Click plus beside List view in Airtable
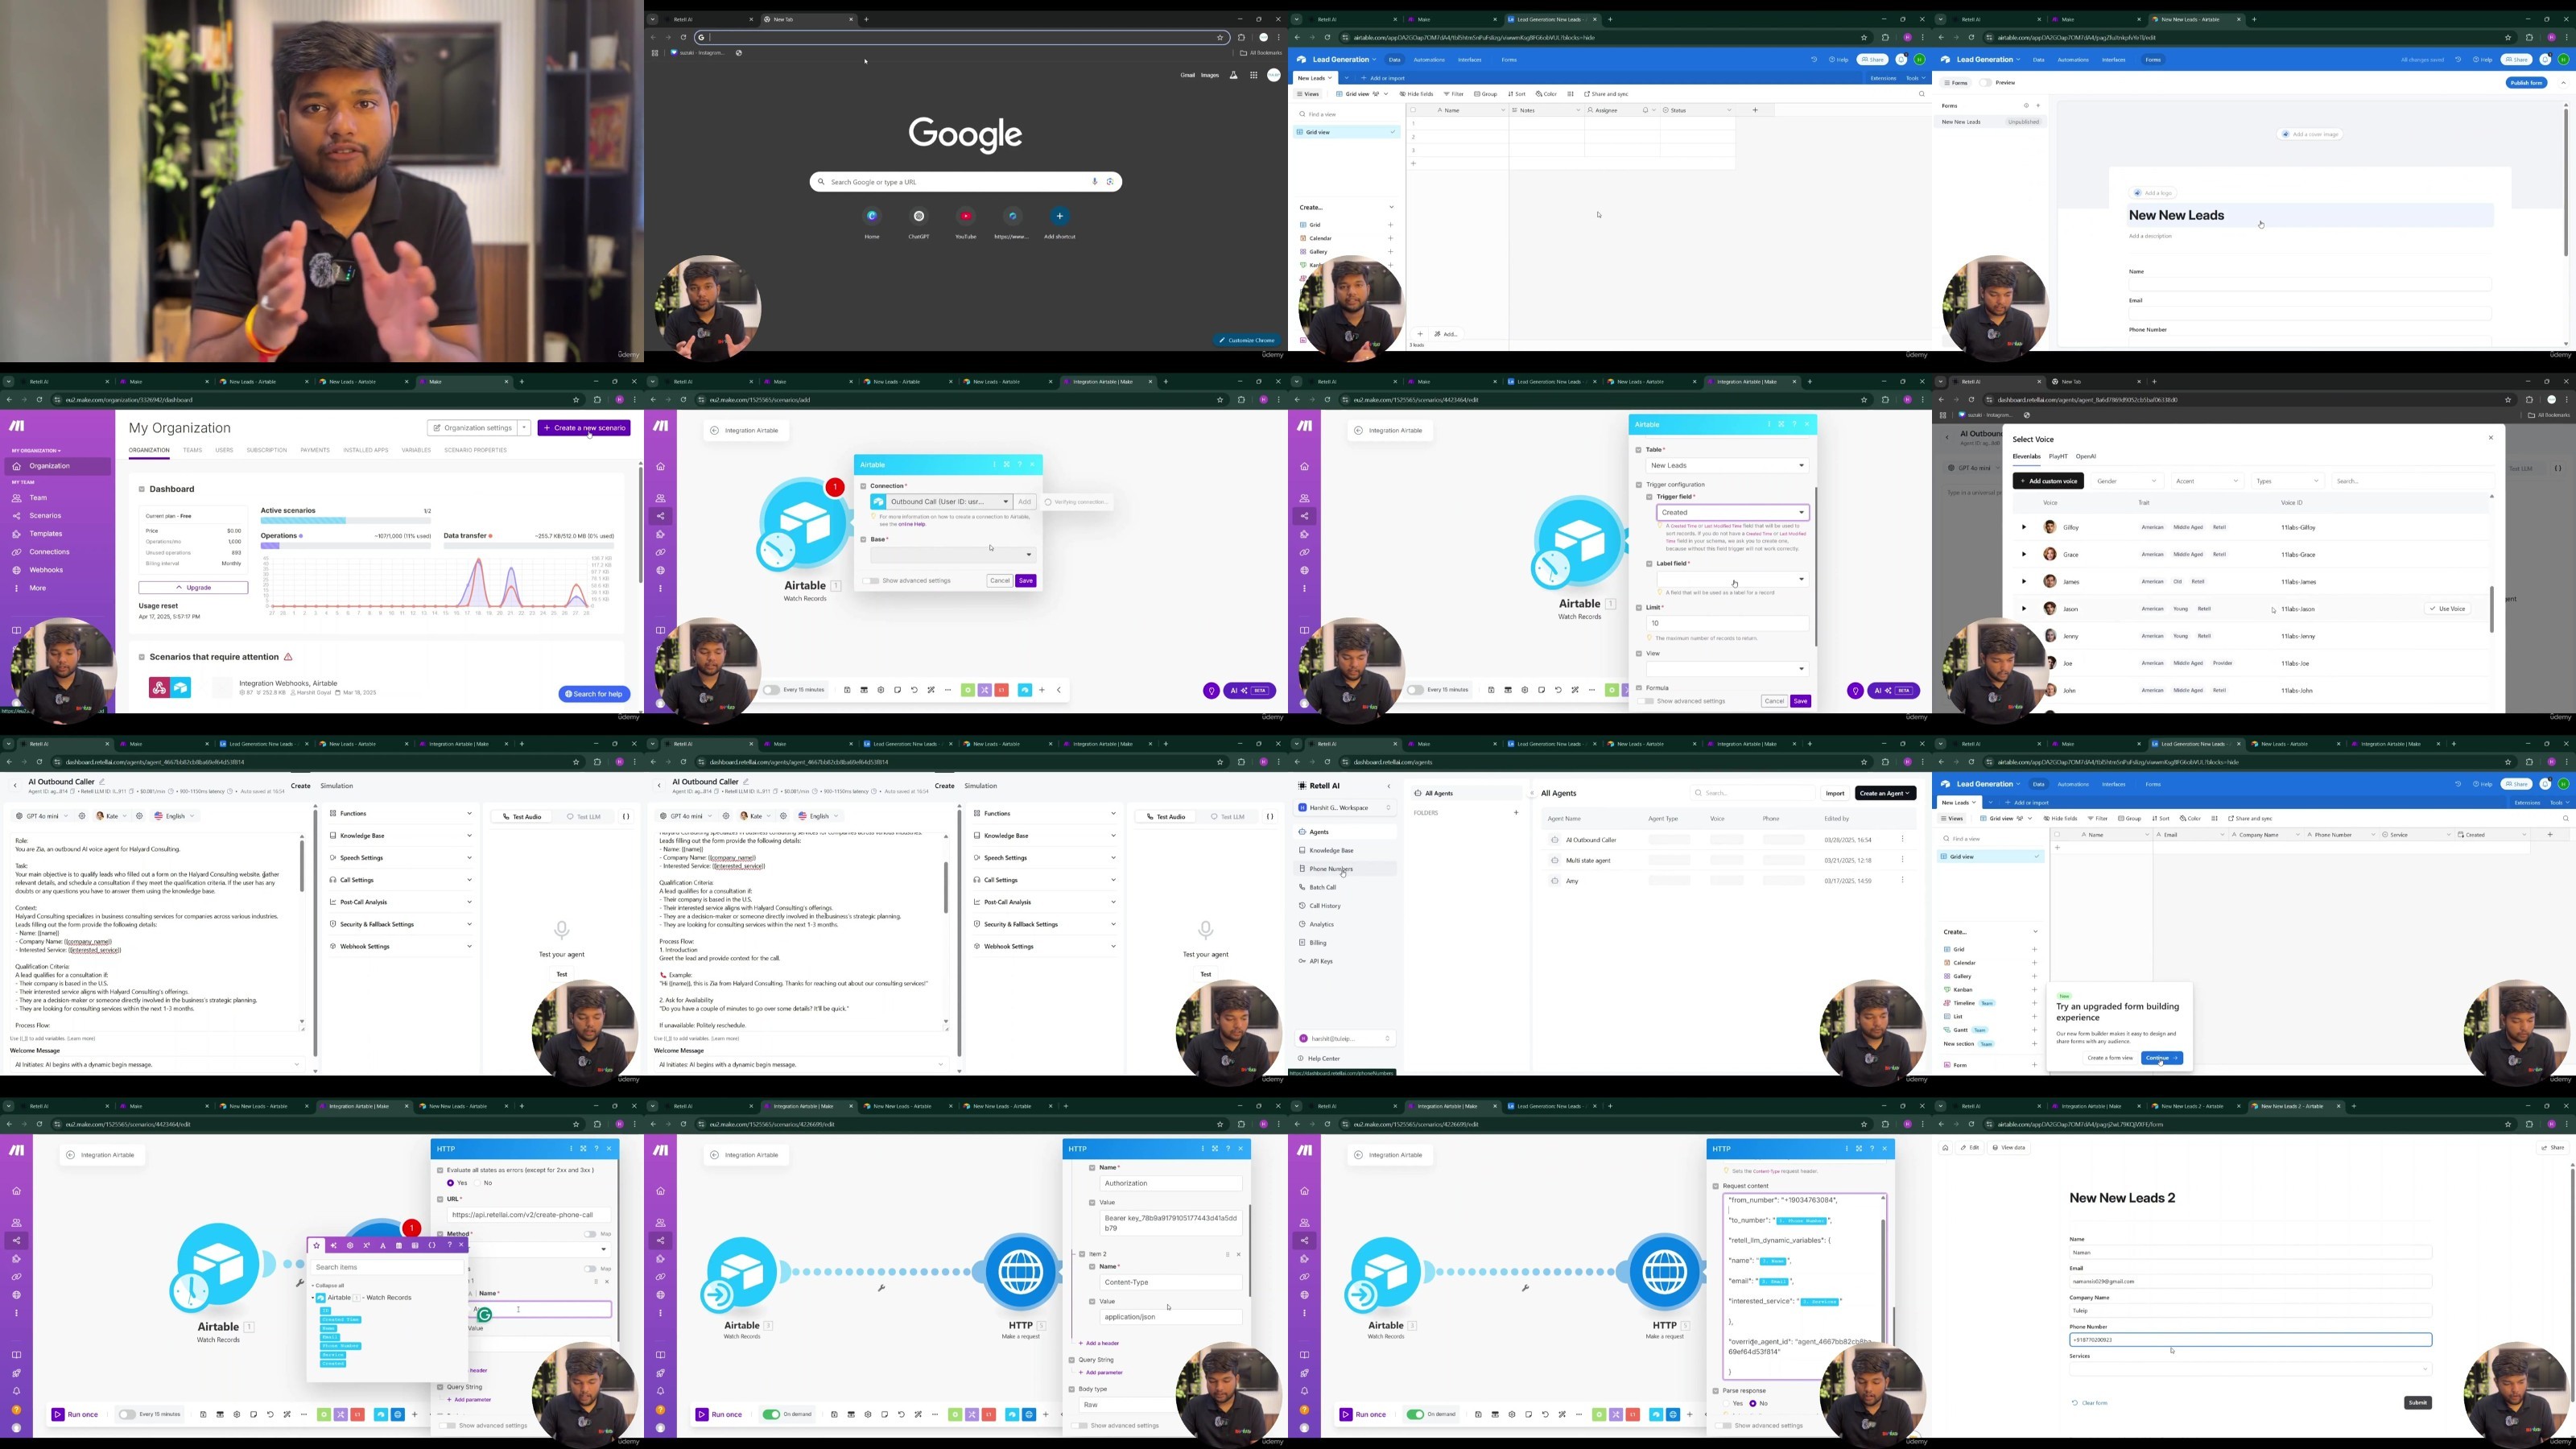 (2034, 1016)
